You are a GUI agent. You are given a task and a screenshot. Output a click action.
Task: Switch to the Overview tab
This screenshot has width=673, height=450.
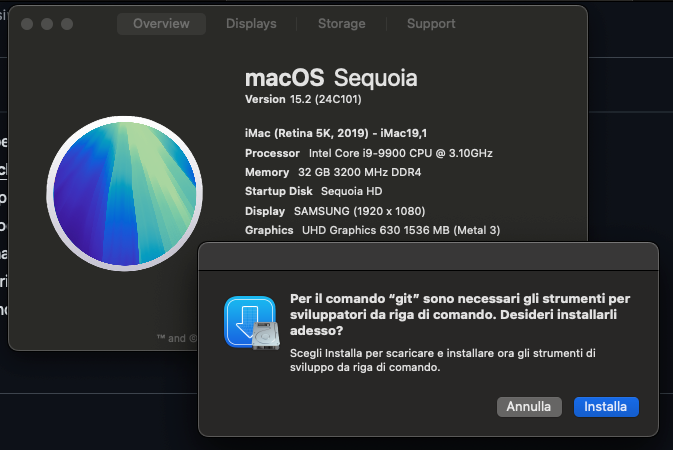[x=161, y=24]
